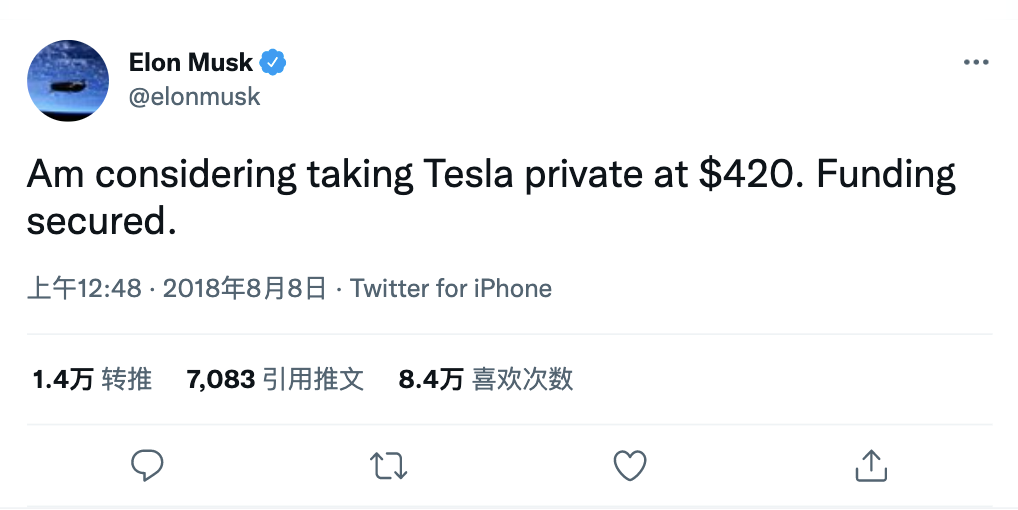Click the word "considering" in the tweet
Viewport: 1018px width, 510px height.
point(201,174)
